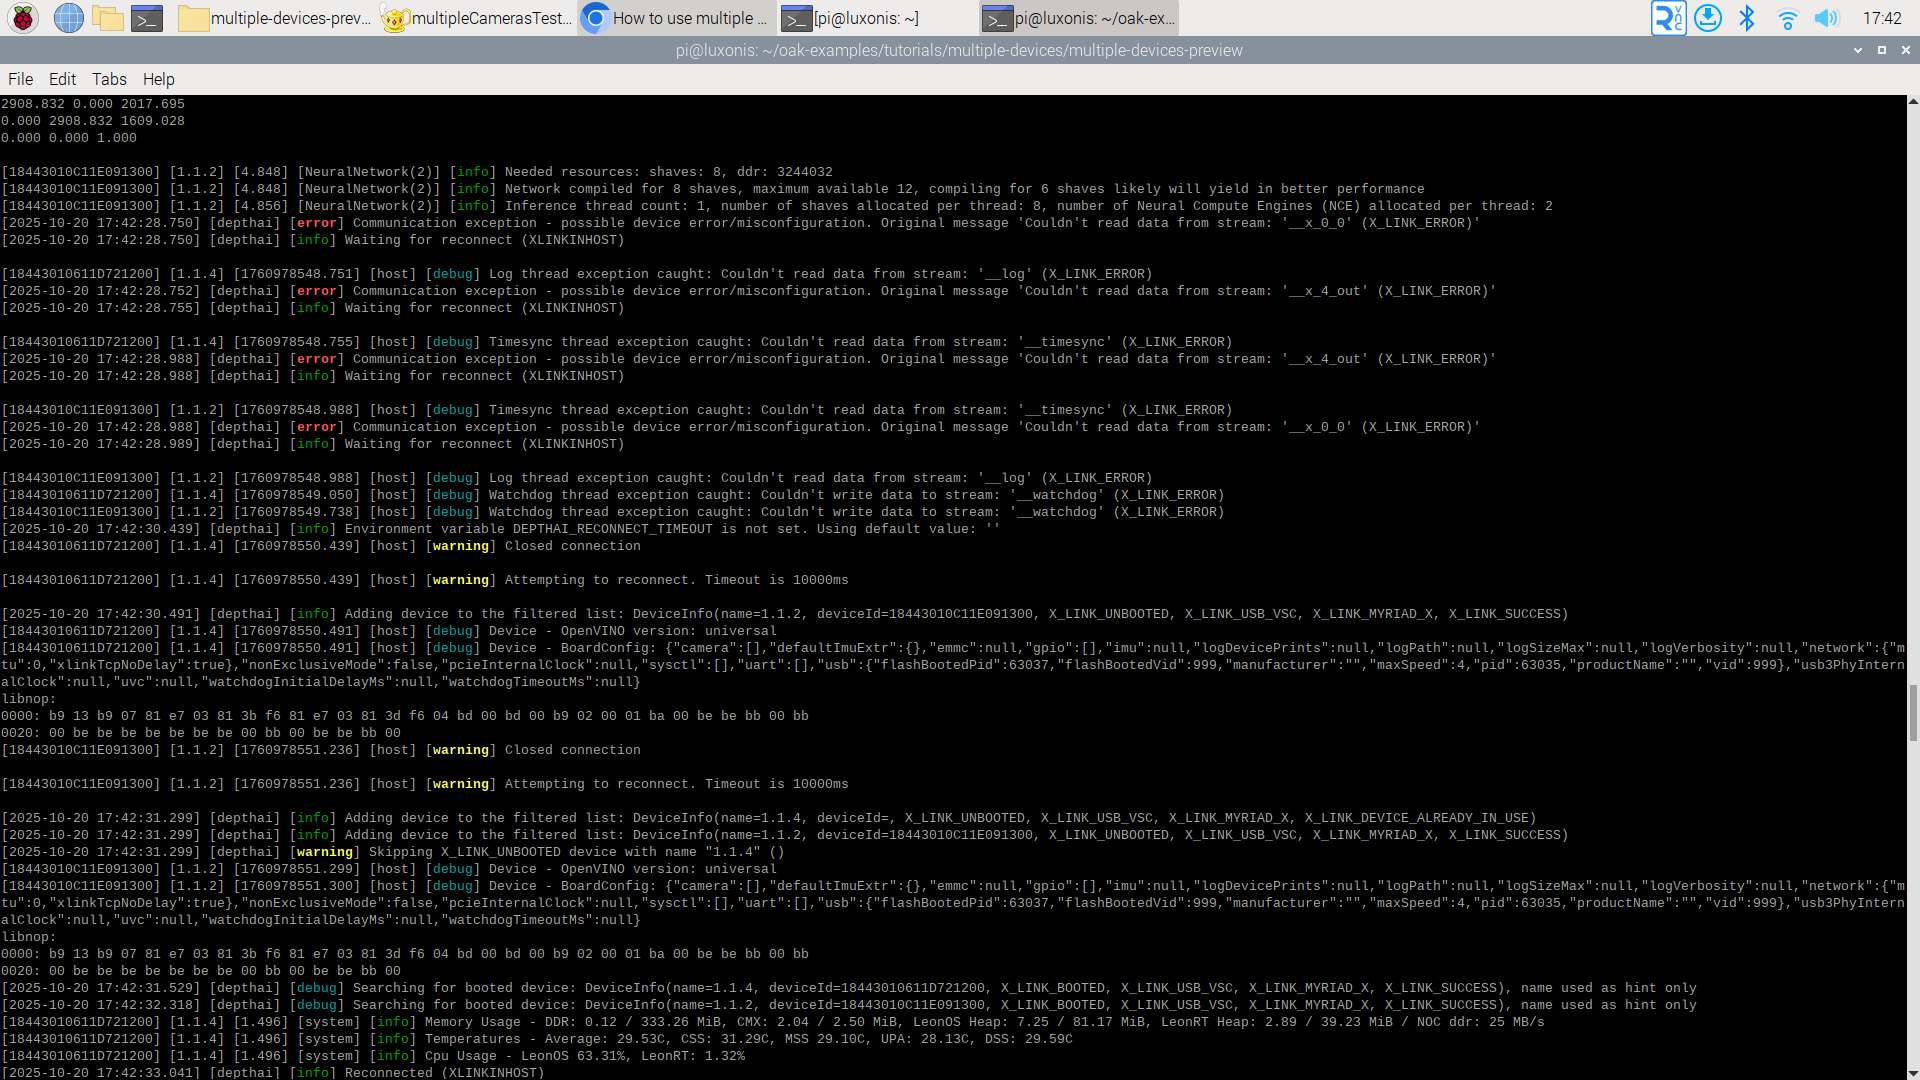
Task: Click the volume speaker icon
Action: pyautogui.click(x=1826, y=18)
